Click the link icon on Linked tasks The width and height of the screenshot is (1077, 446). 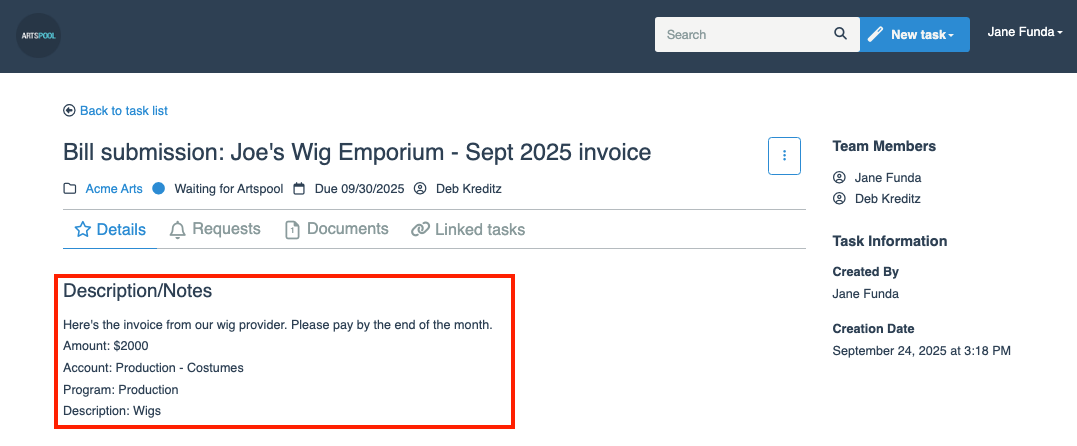point(420,230)
